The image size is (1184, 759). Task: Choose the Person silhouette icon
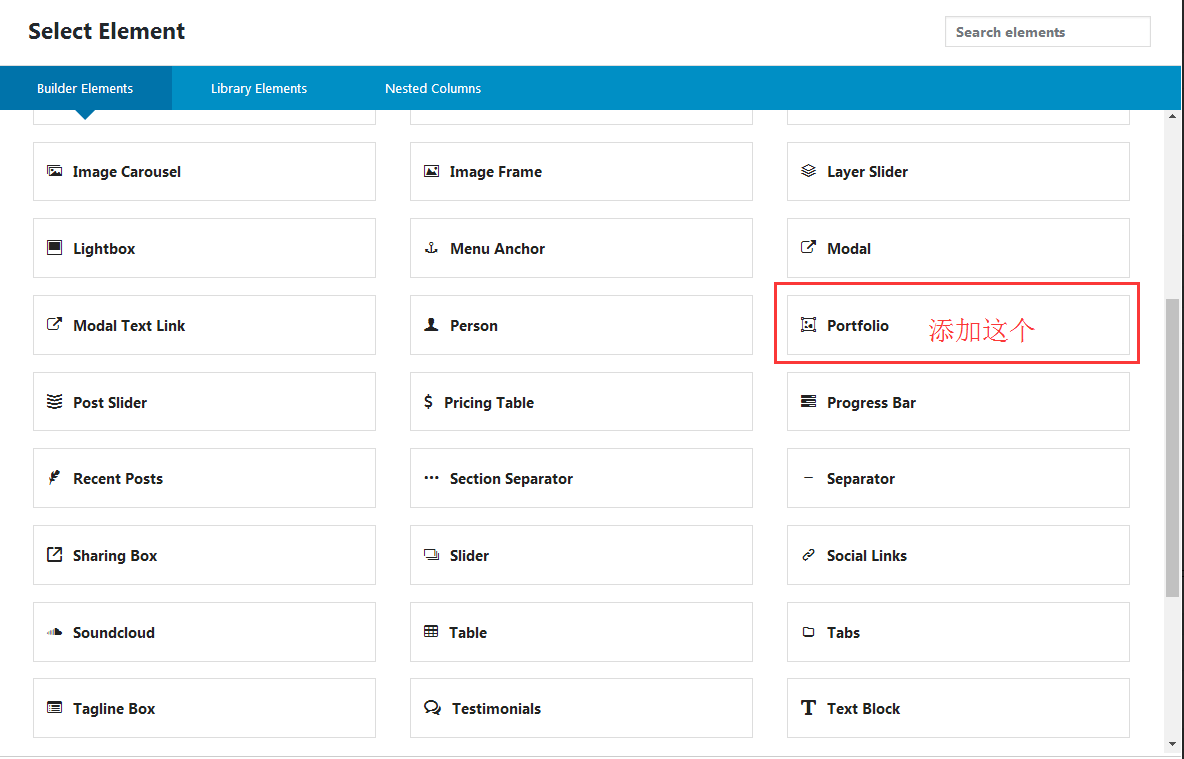[x=431, y=325]
